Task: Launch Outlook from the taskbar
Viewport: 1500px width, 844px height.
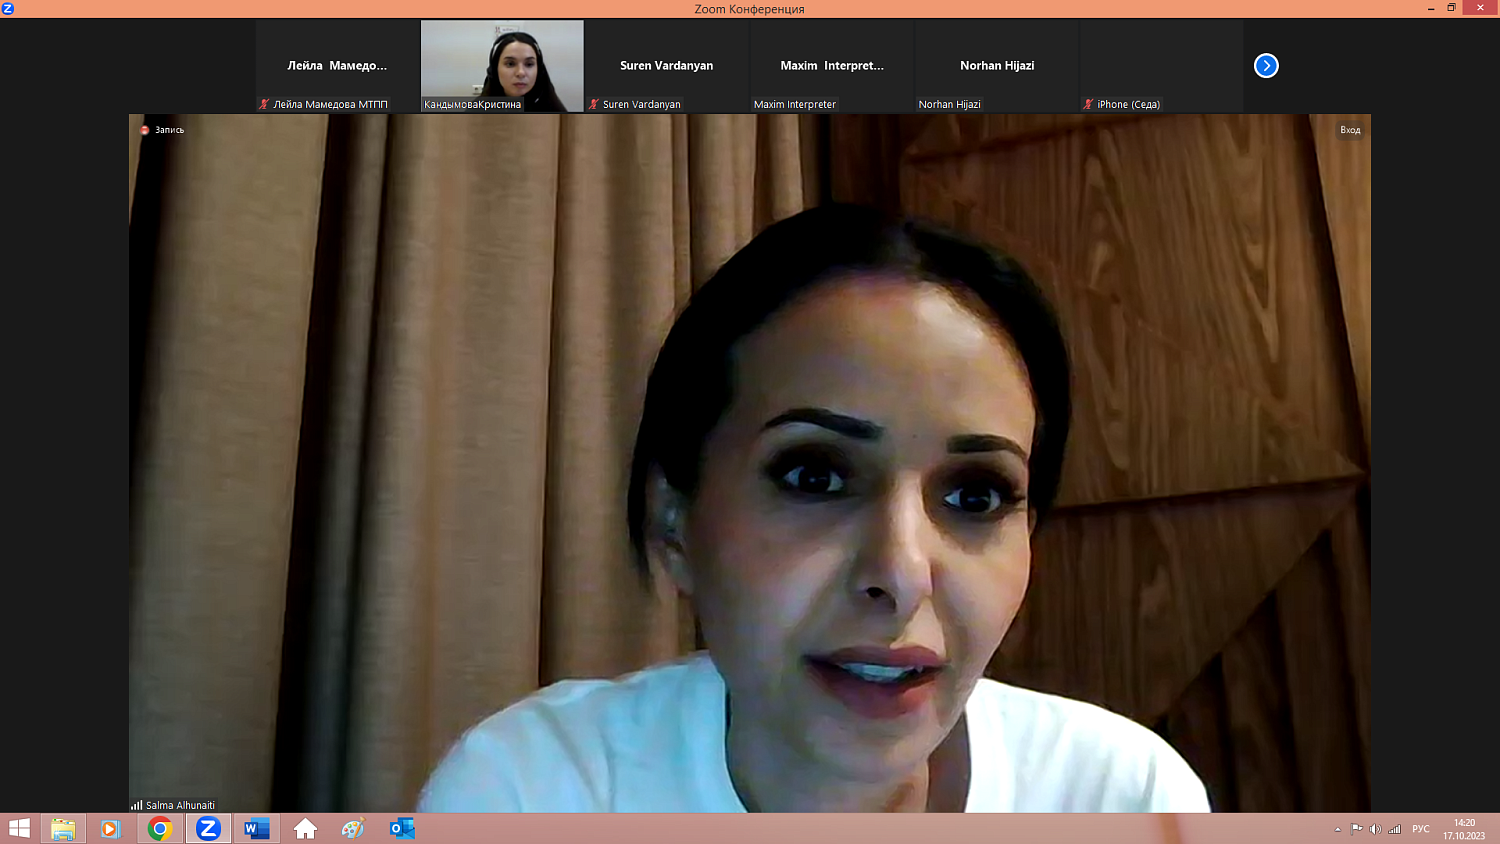Action: point(402,829)
